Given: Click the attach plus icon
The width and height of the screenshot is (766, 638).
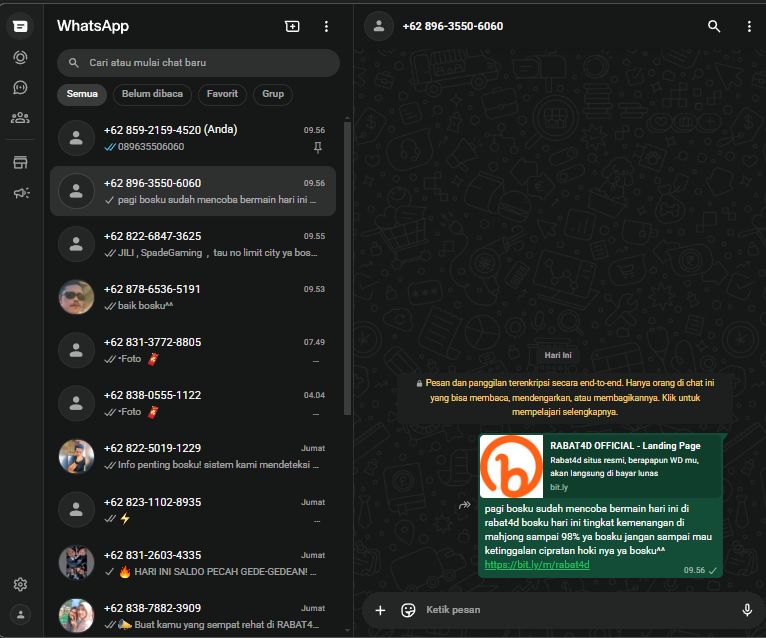Looking at the screenshot, I should pos(380,610).
